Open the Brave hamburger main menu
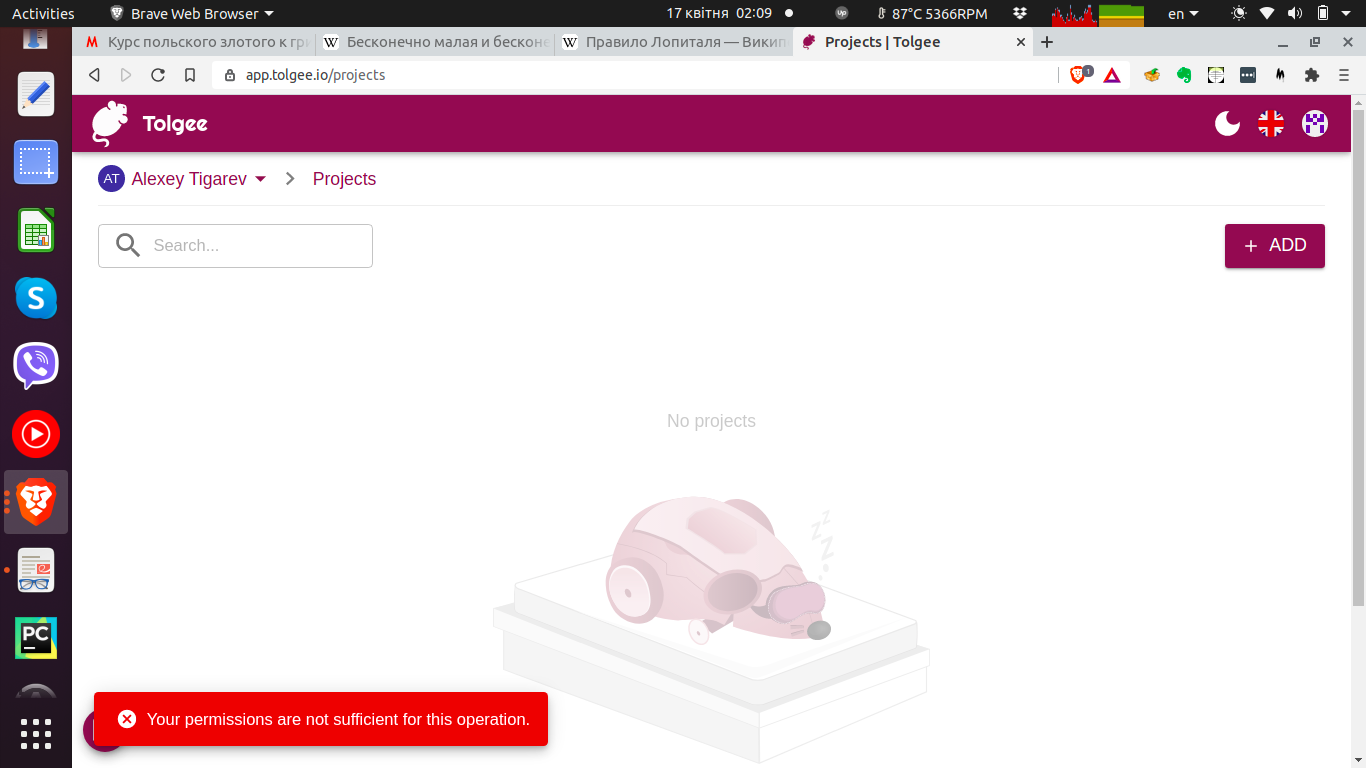This screenshot has width=1366, height=768. tap(1343, 75)
